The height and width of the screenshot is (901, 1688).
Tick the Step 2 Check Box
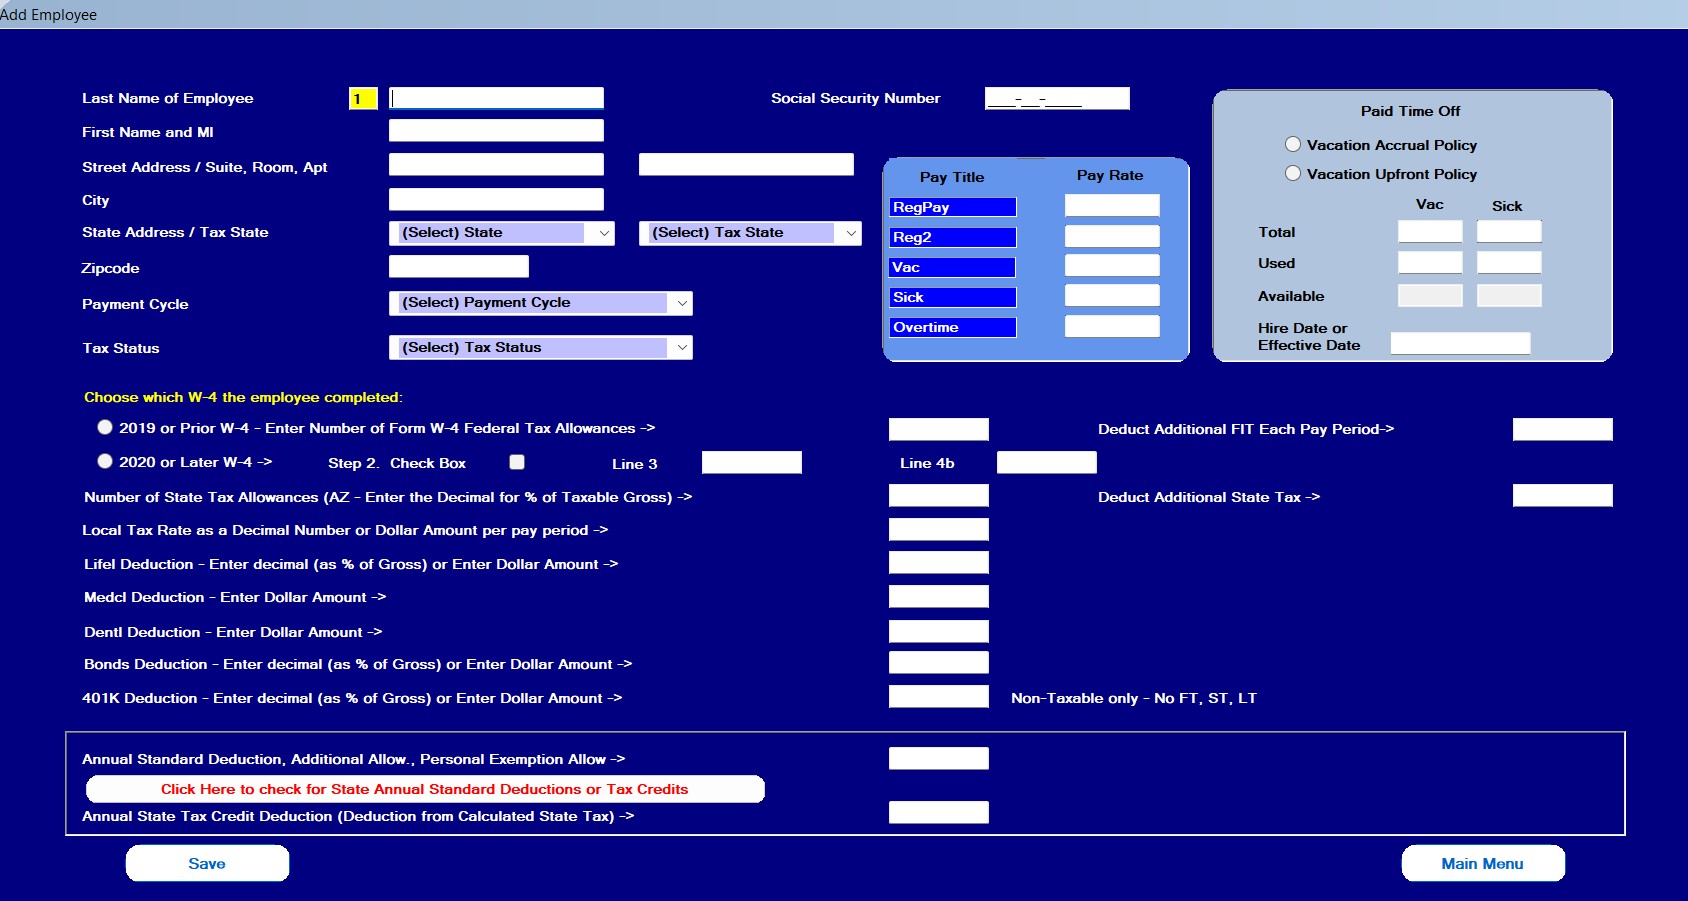coord(517,462)
